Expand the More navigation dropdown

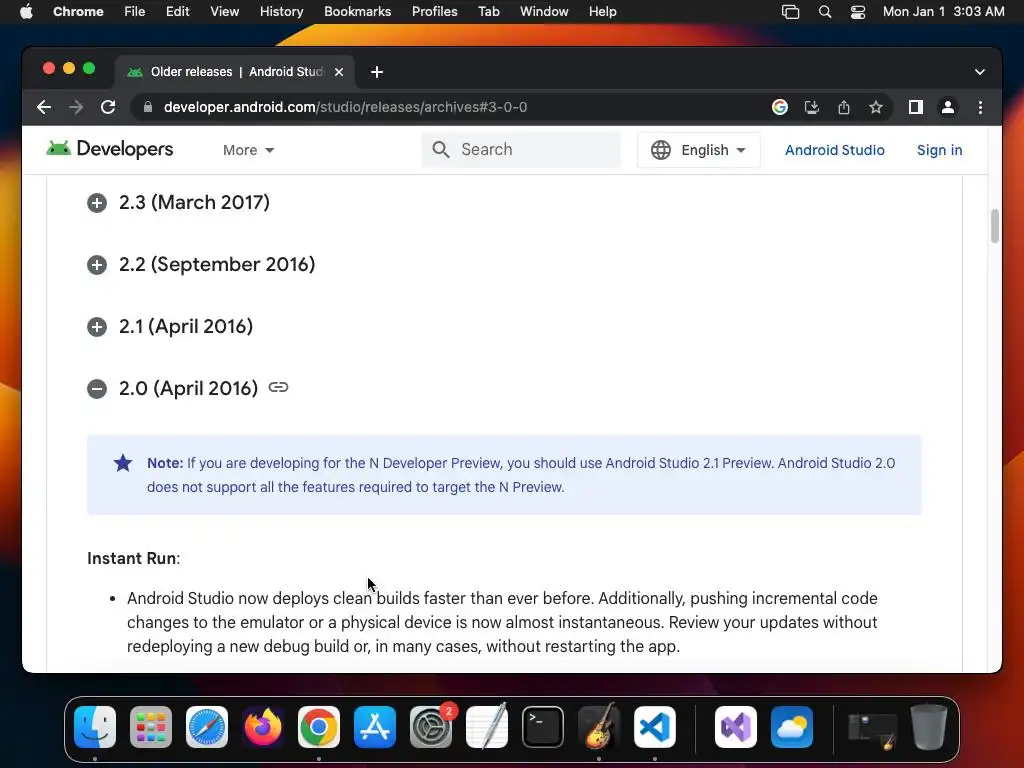tap(248, 150)
